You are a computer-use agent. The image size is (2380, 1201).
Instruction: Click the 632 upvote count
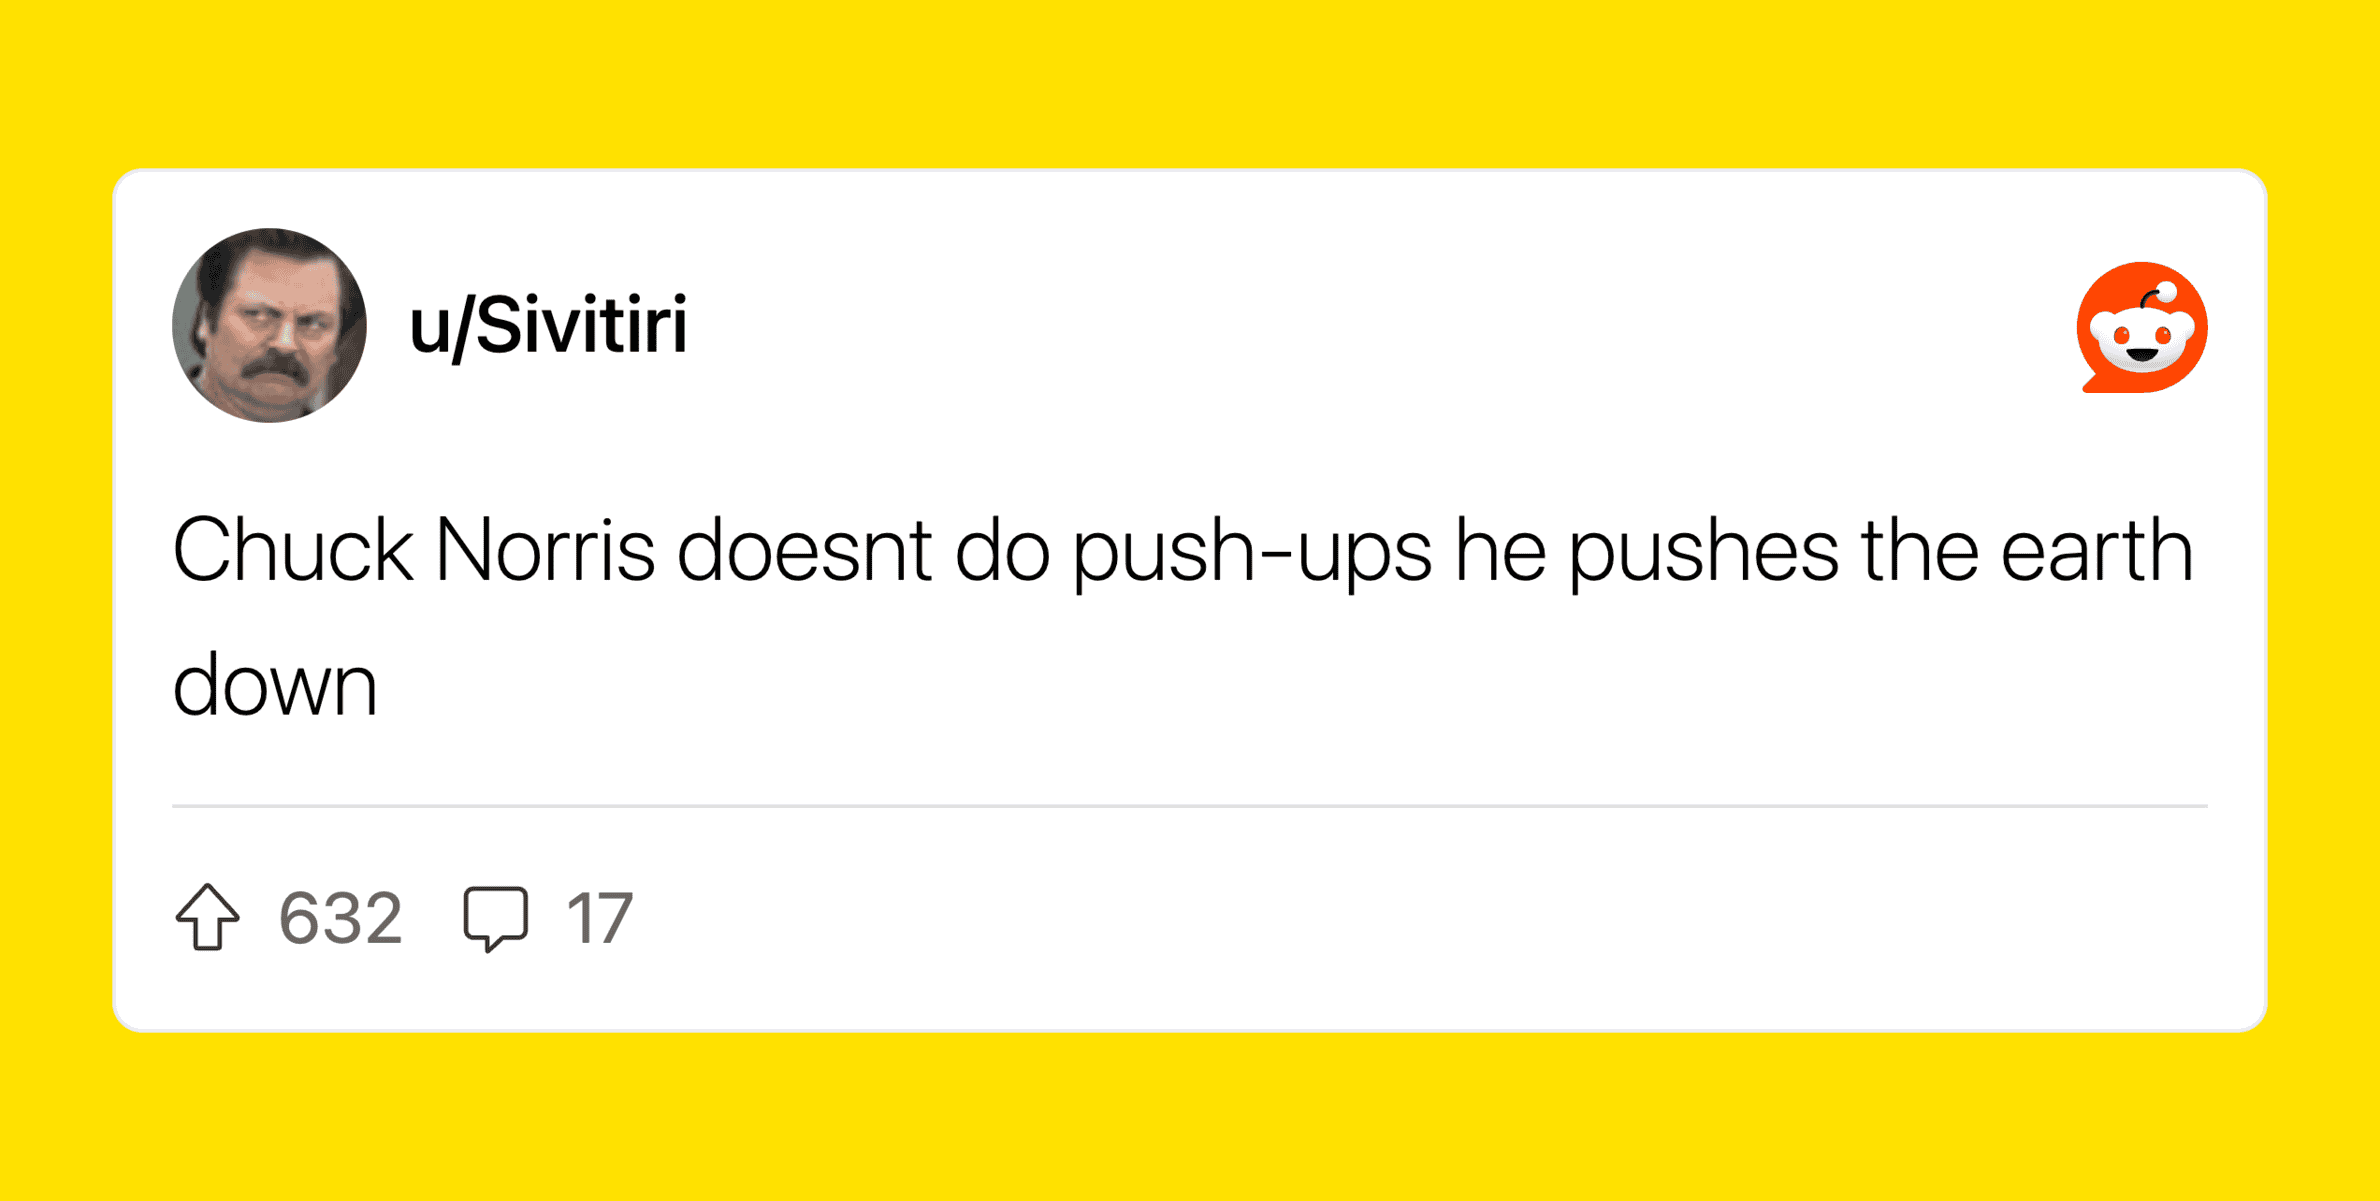coord(340,918)
